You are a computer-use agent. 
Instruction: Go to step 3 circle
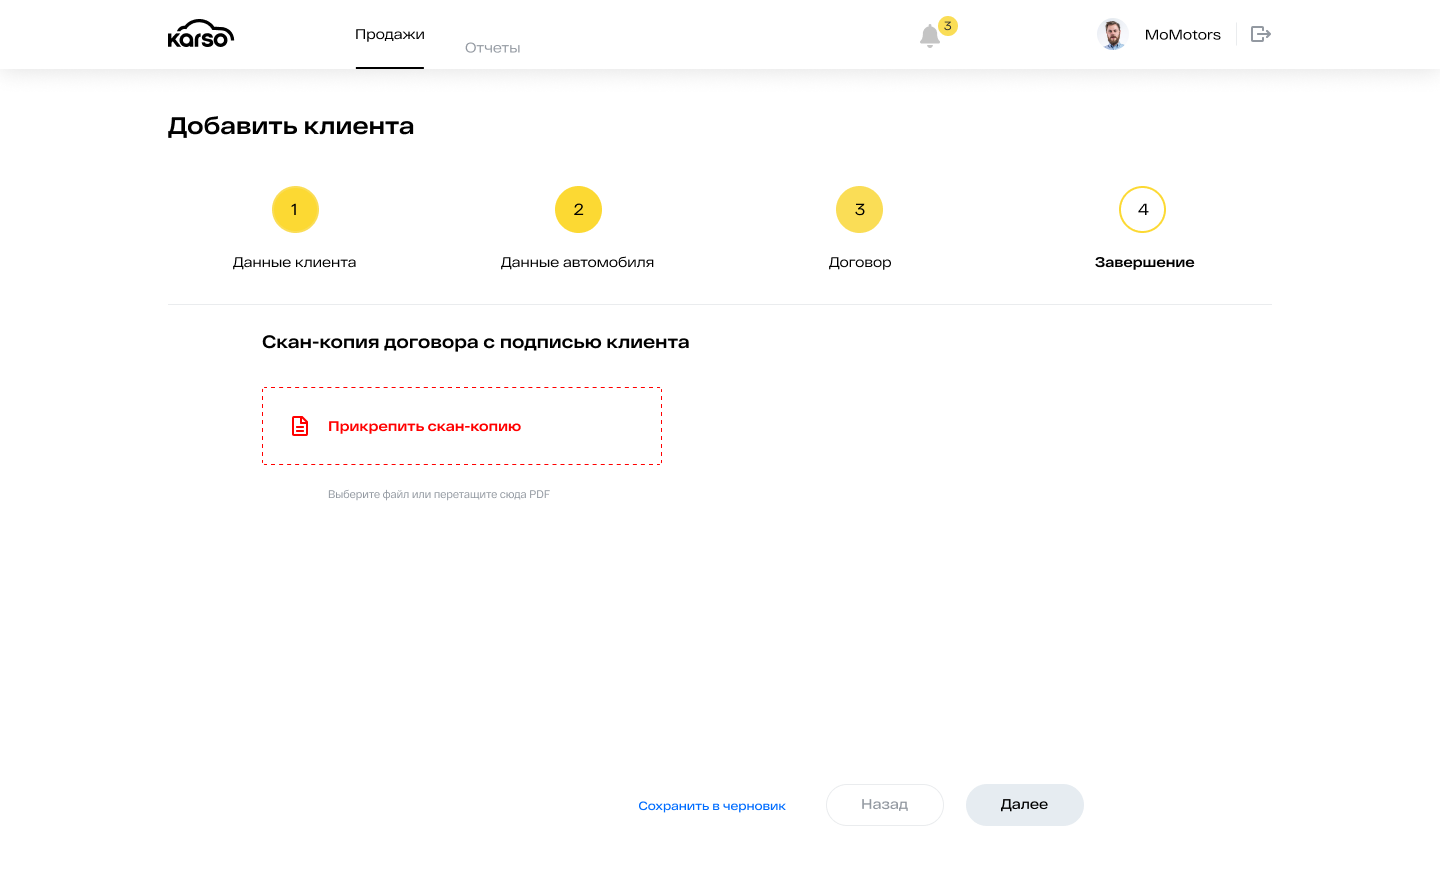[860, 210]
